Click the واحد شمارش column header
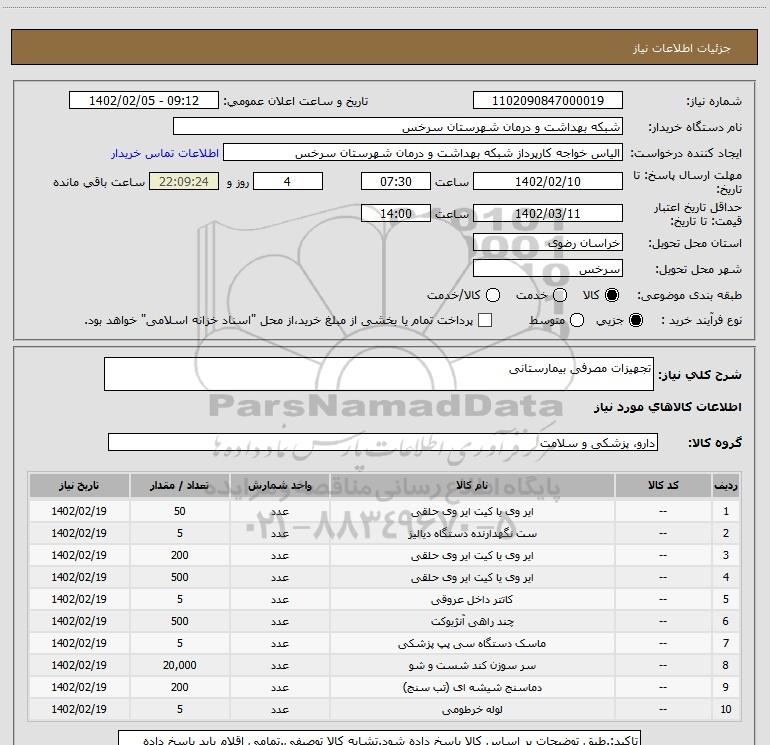The height and width of the screenshot is (745, 770). click(x=279, y=485)
